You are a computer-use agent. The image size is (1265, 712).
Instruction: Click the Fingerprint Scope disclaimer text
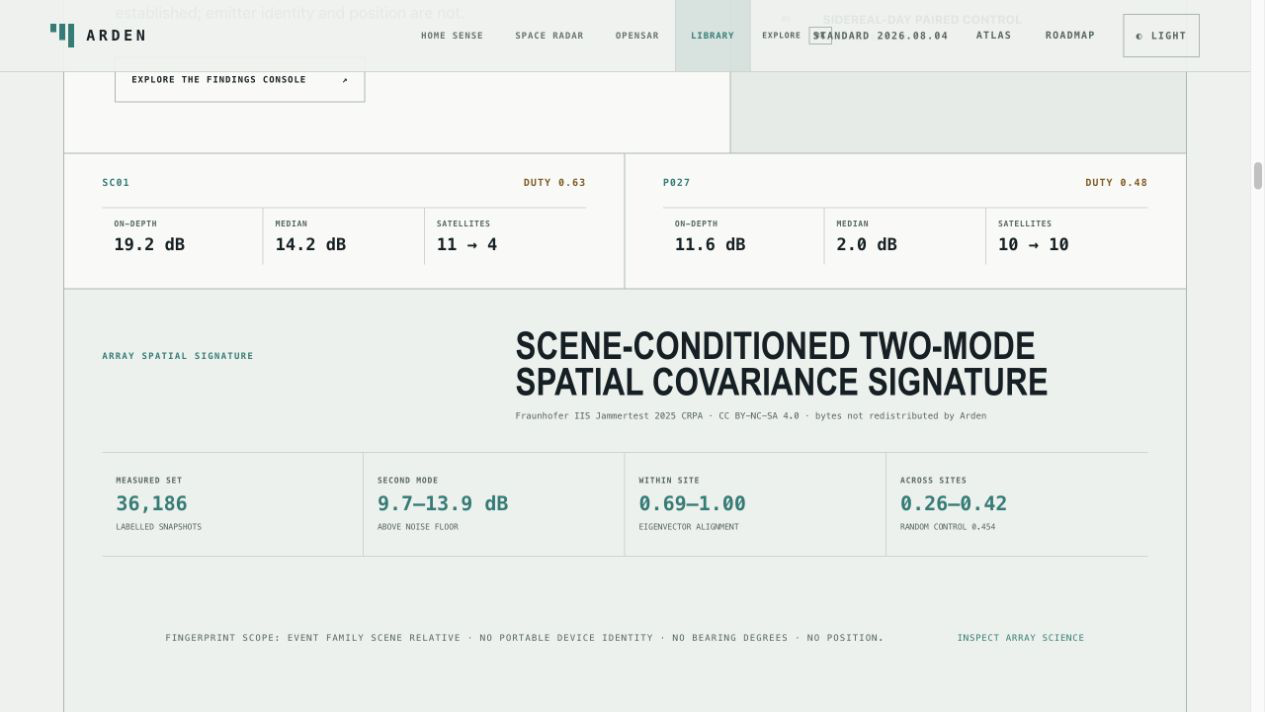(525, 638)
